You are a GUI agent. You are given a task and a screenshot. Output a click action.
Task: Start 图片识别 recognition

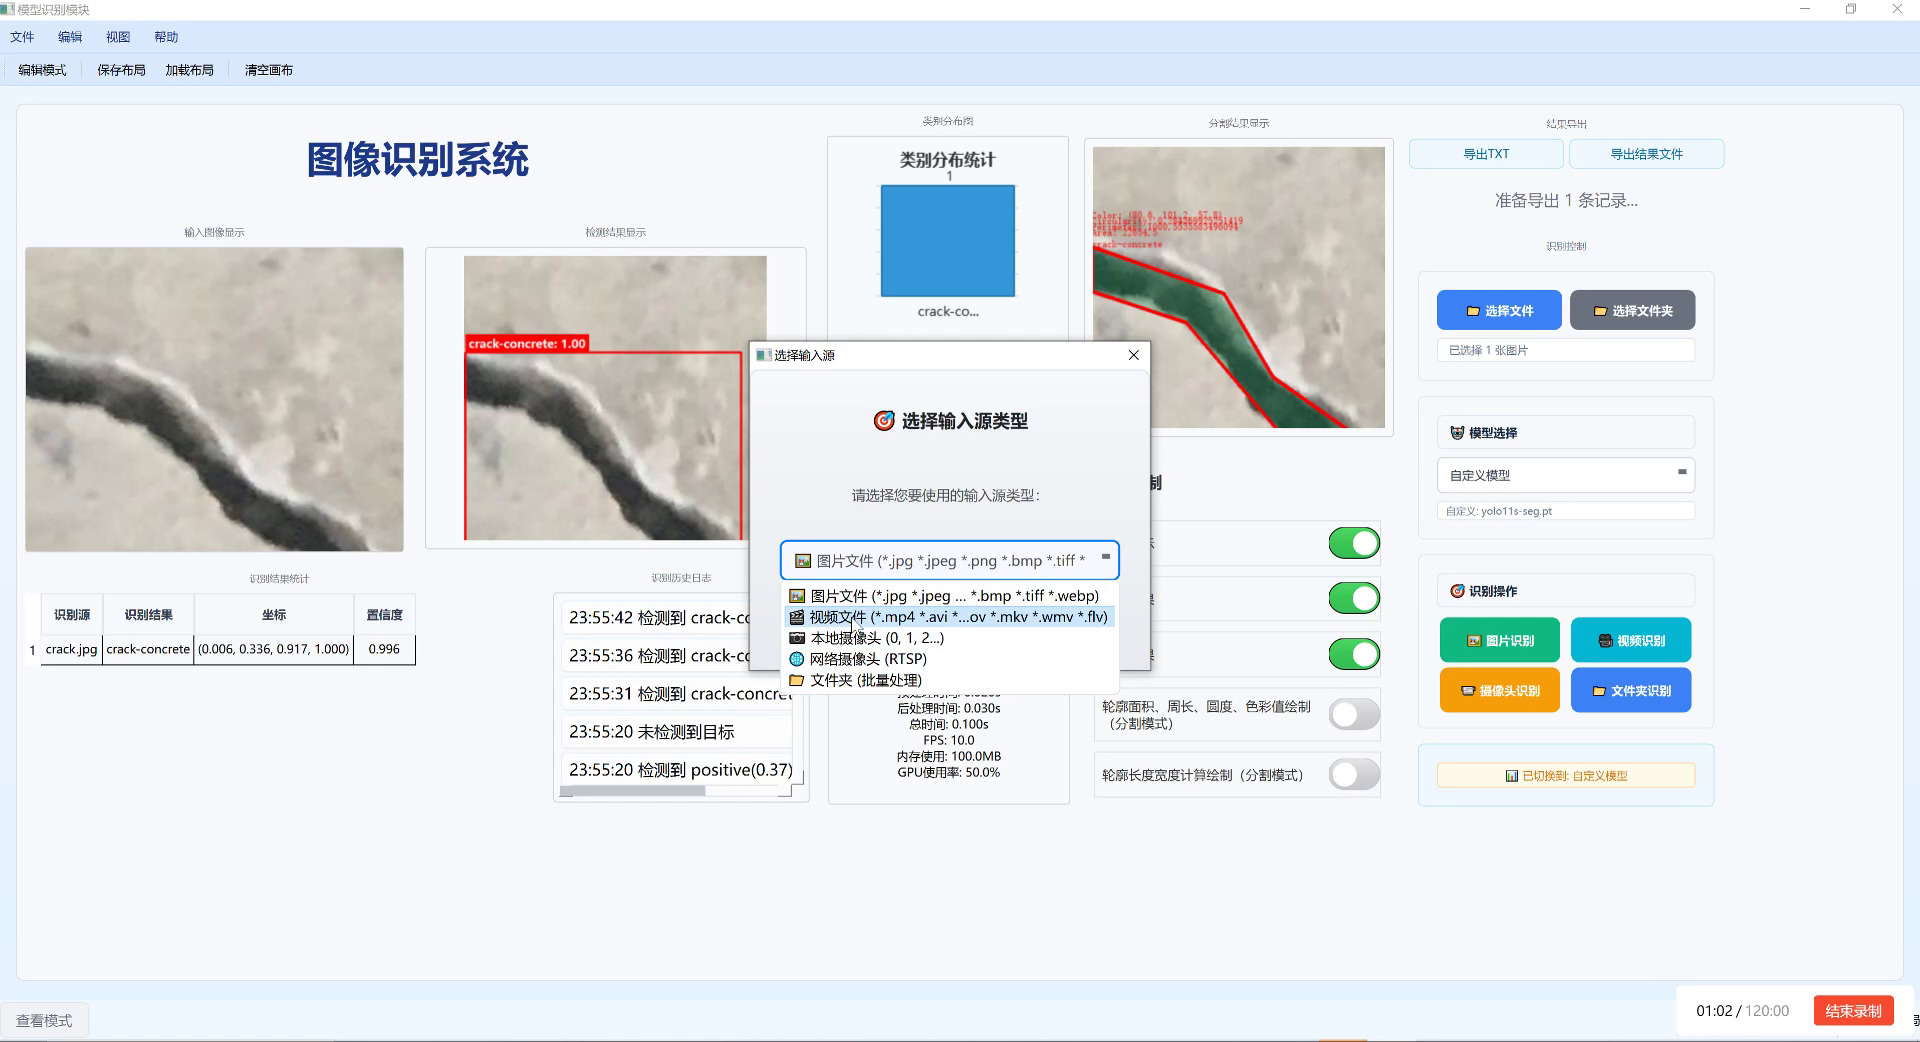pos(1499,640)
